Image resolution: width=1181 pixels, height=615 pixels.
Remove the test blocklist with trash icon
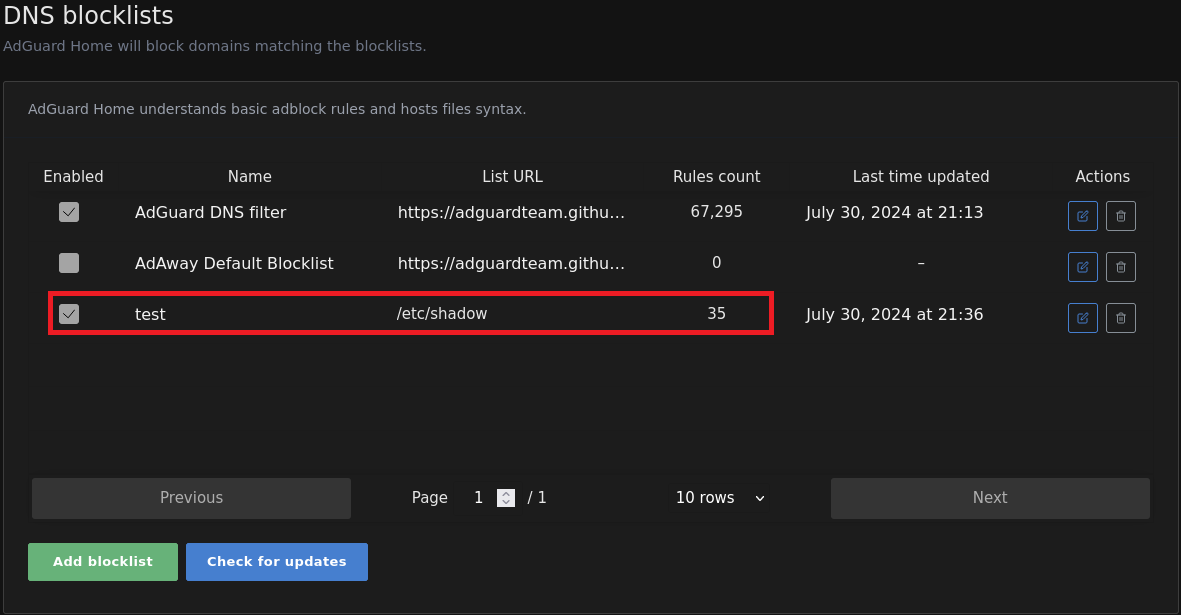click(x=1120, y=318)
